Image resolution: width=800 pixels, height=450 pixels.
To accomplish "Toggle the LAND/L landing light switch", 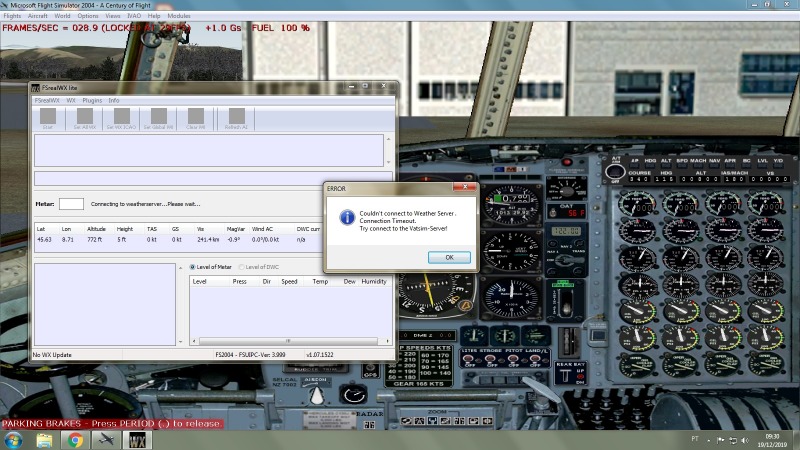I will (x=535, y=359).
